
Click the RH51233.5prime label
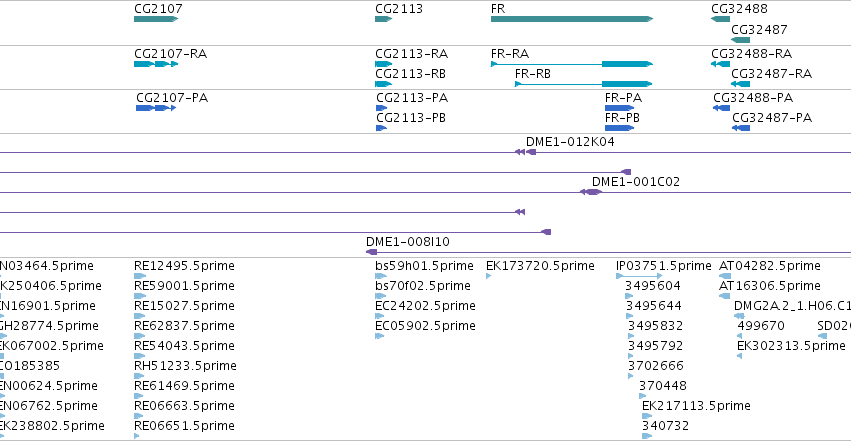[x=185, y=366]
